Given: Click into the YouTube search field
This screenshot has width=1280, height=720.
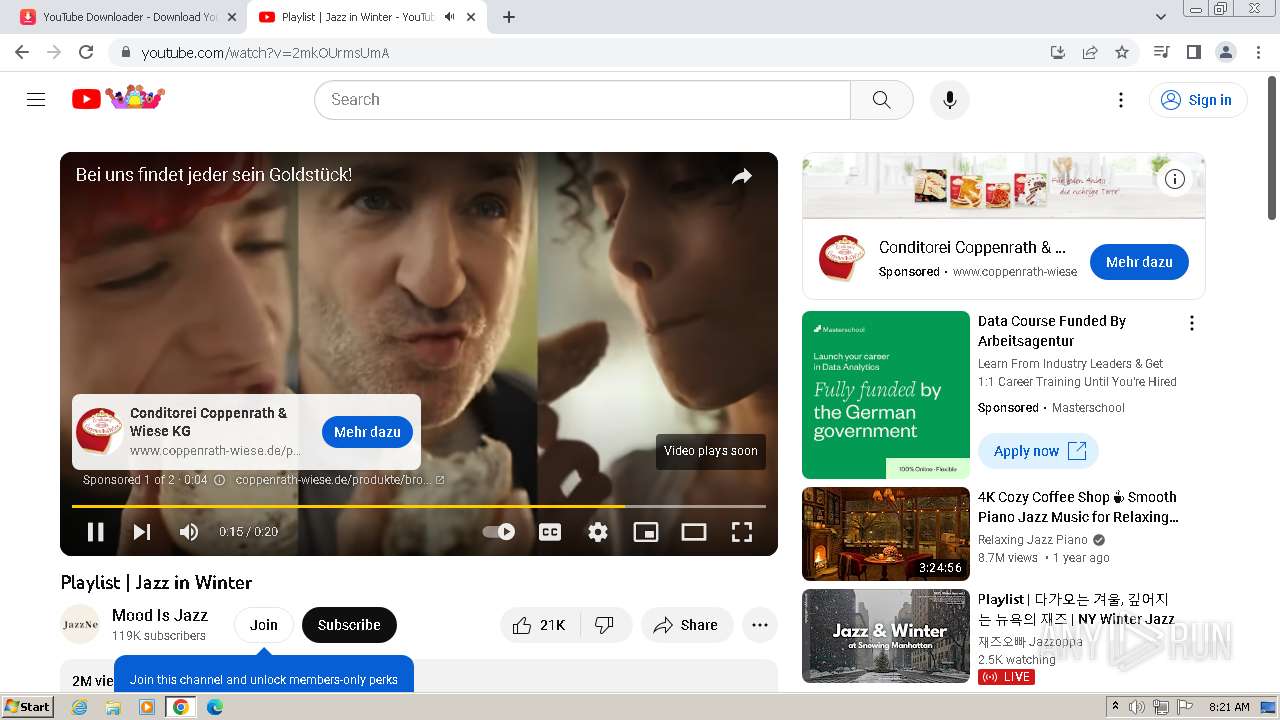Looking at the screenshot, I should (x=582, y=100).
